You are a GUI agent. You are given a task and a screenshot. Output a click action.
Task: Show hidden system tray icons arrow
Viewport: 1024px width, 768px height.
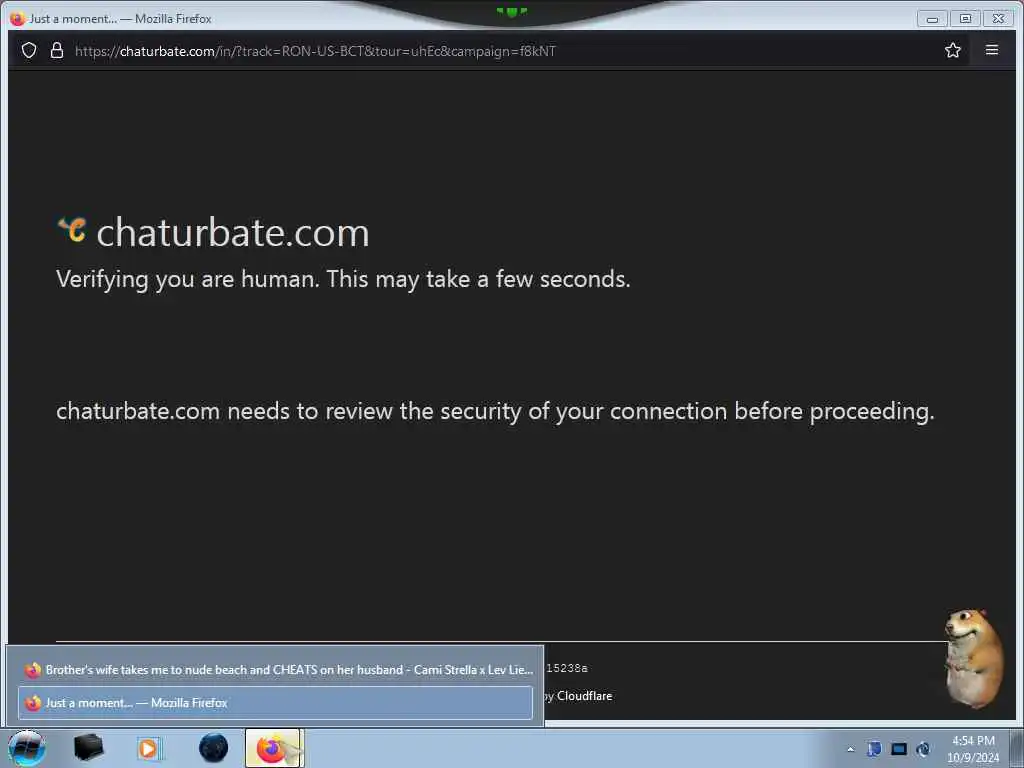click(x=850, y=749)
